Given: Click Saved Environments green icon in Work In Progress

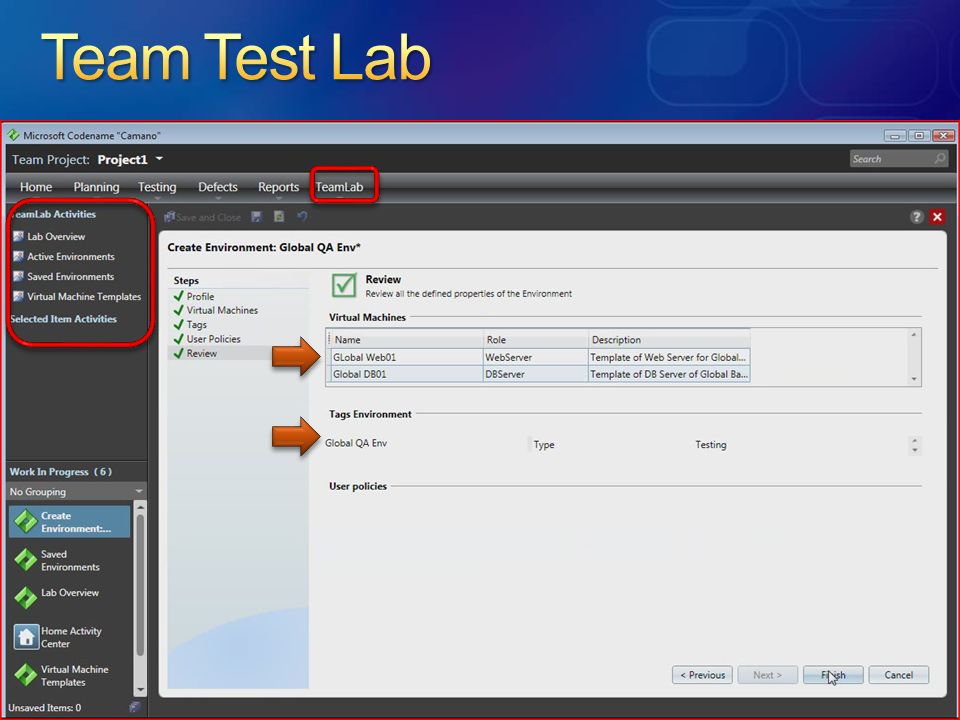Looking at the screenshot, I should coord(26,560).
